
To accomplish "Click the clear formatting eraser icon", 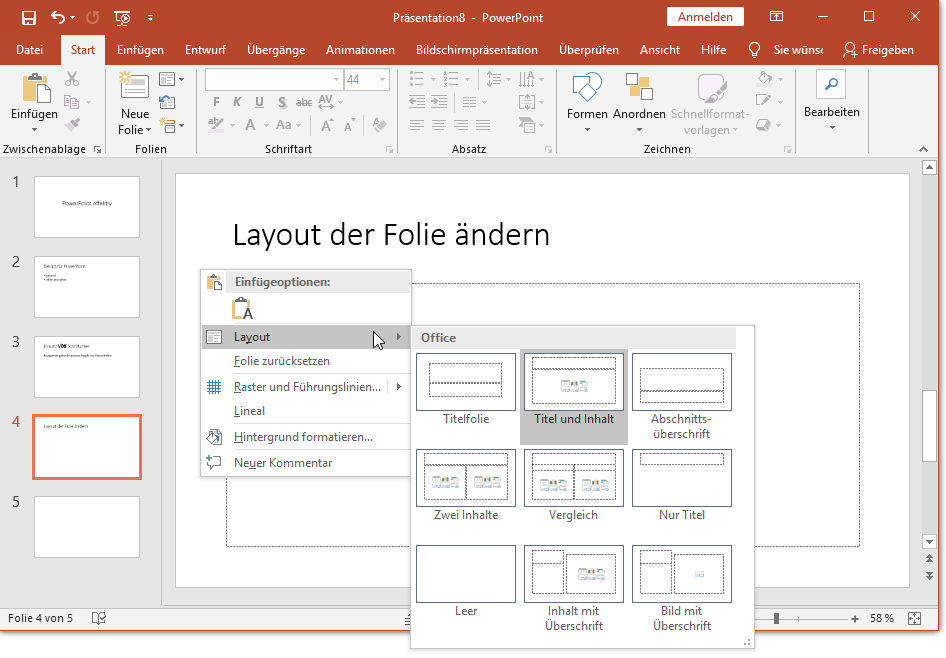I will pyautogui.click(x=379, y=125).
